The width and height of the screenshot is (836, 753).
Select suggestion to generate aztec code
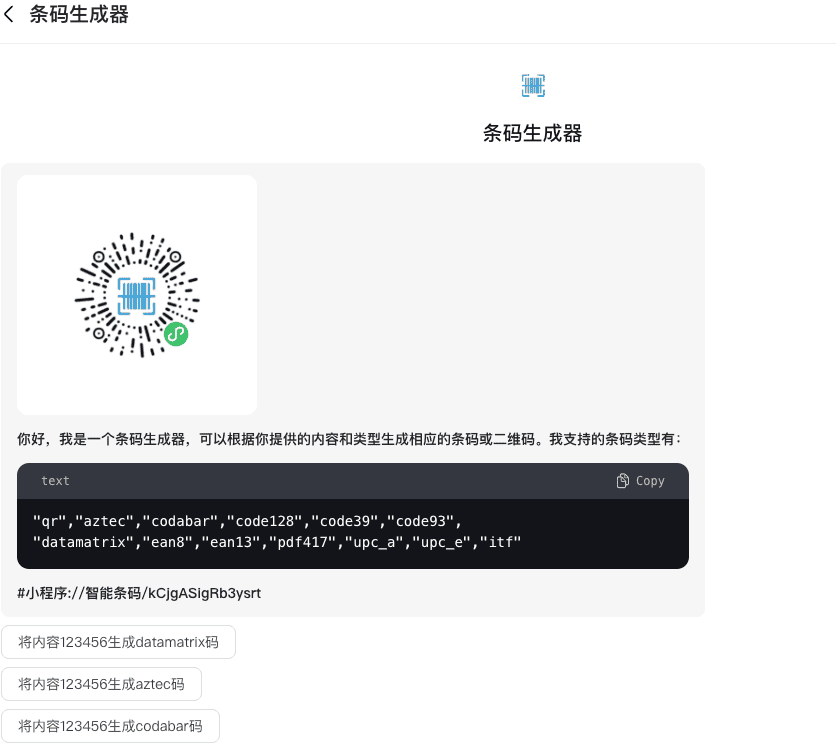pos(101,684)
